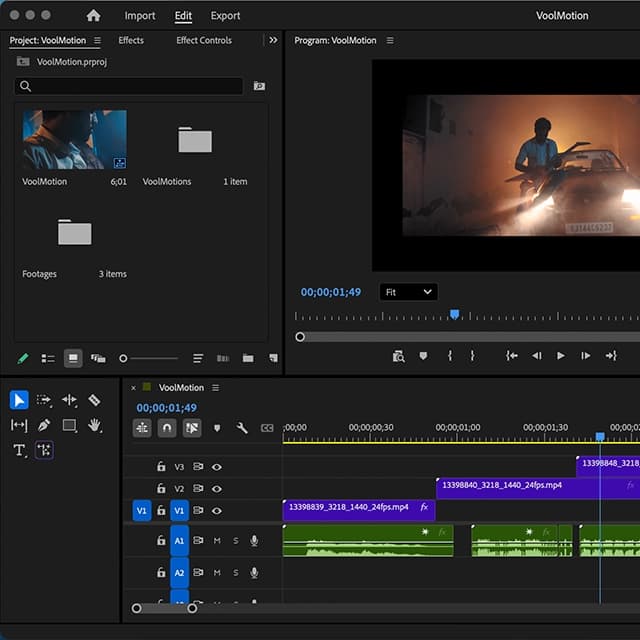This screenshot has height=640, width=640.
Task: Toggle Snap in Timeline magnet
Action: coord(167,428)
